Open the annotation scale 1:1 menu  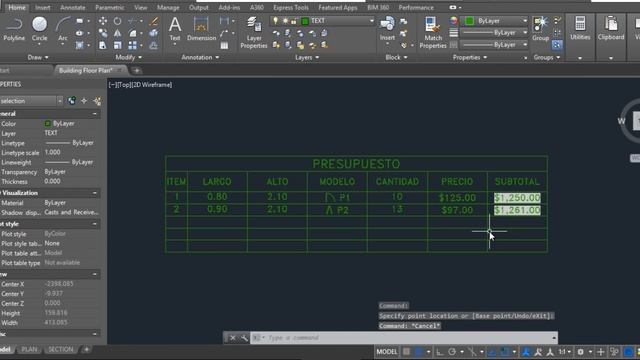pos(565,352)
